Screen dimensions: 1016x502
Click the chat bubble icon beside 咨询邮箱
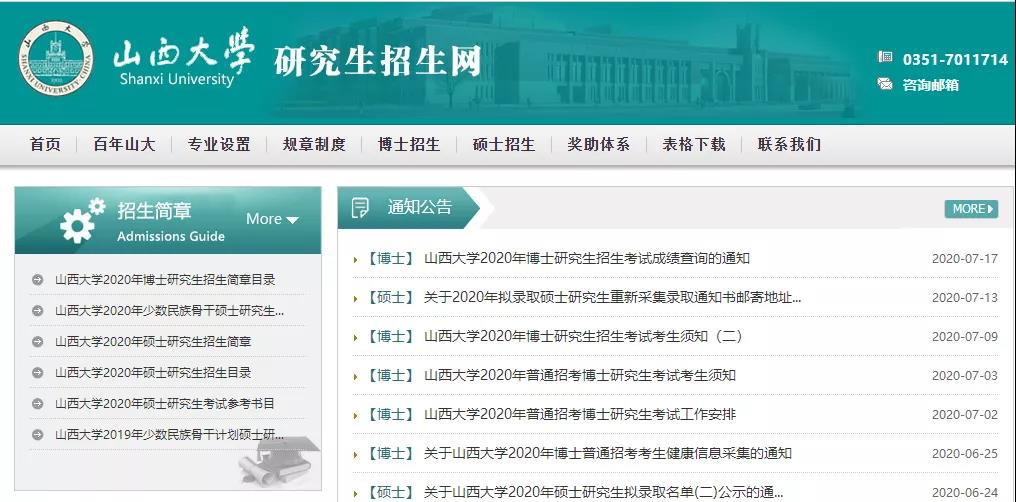coord(885,84)
